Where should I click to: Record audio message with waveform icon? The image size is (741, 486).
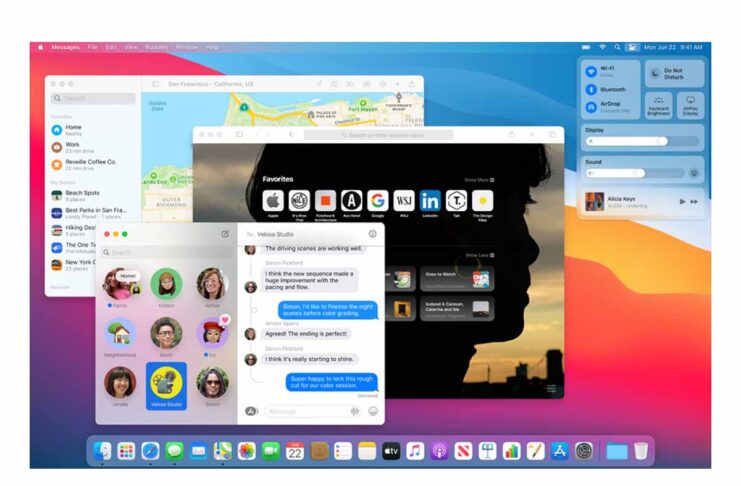pos(355,411)
